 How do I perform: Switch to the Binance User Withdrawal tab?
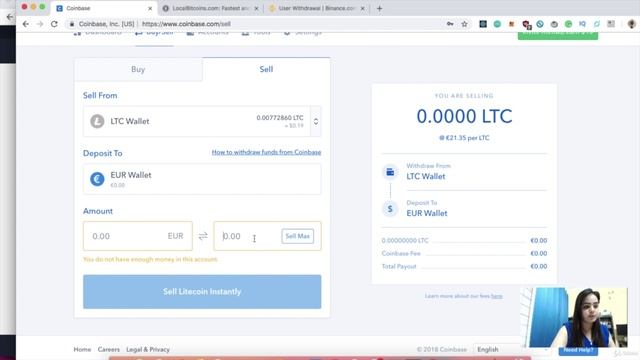point(316,8)
